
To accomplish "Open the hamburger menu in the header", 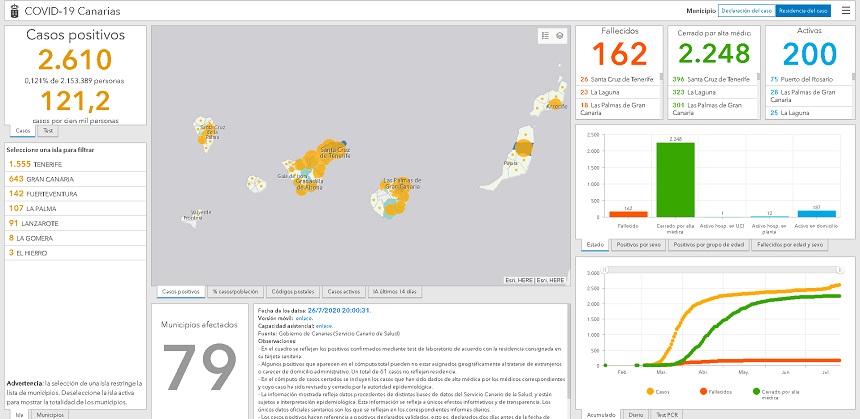I will [x=846, y=10].
